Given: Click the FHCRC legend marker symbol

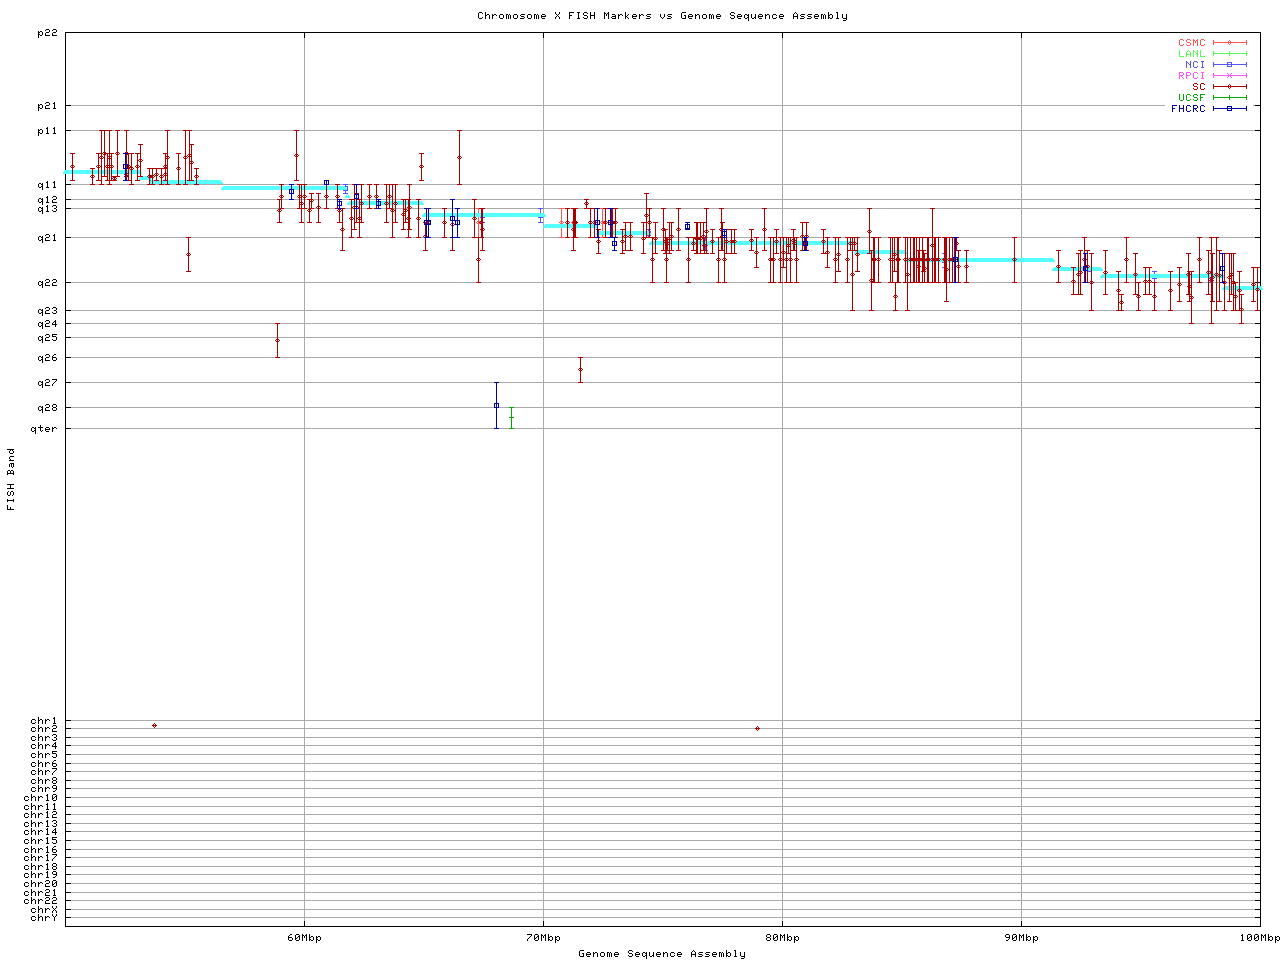Looking at the screenshot, I should (1229, 108).
